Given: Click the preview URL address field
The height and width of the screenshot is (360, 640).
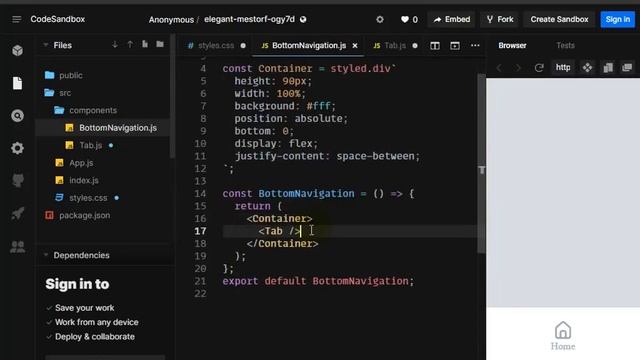Looking at the screenshot, I should [x=563, y=67].
